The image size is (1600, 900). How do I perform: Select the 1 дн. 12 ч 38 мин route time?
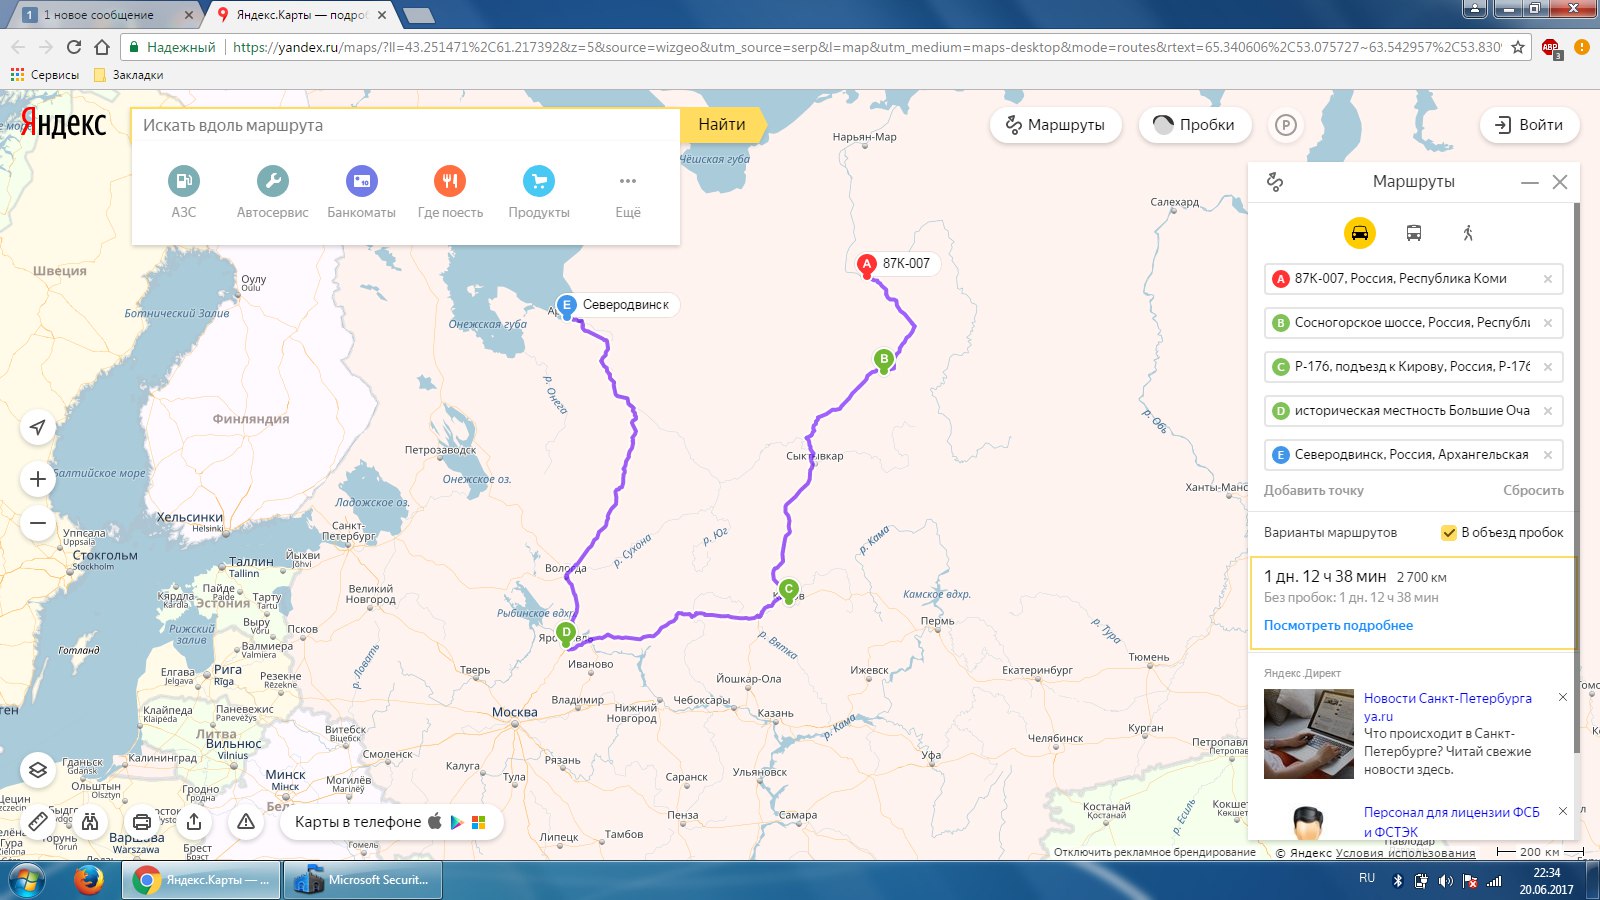tap(1325, 577)
